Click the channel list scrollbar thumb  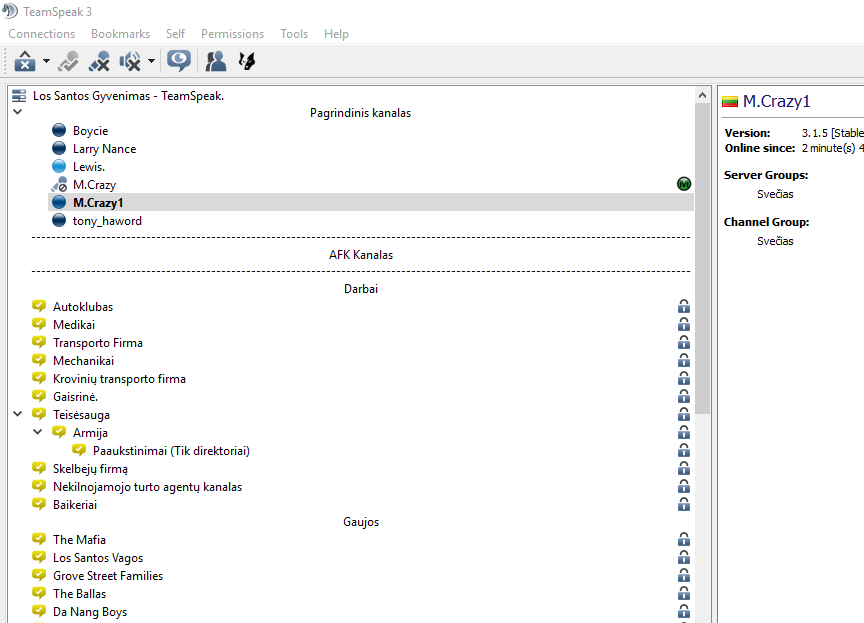pyautogui.click(x=703, y=258)
